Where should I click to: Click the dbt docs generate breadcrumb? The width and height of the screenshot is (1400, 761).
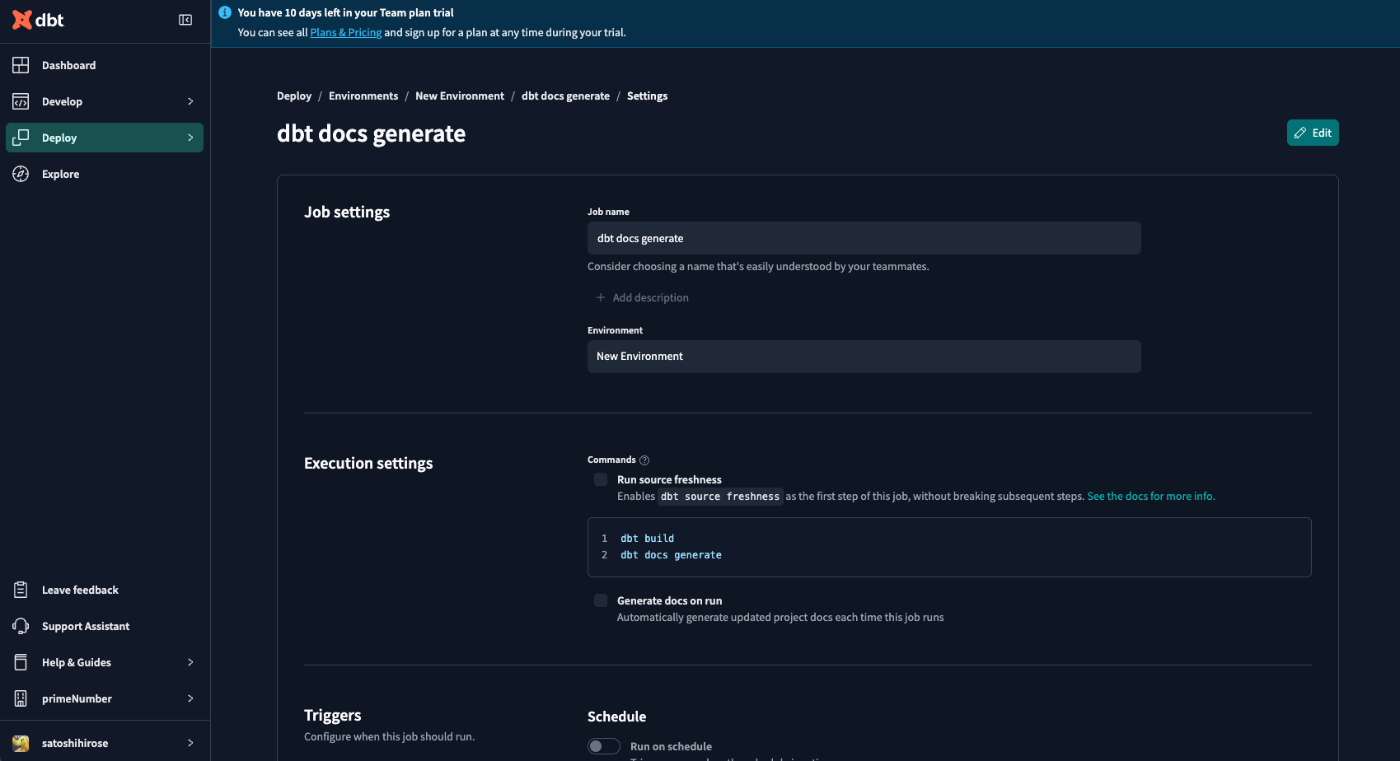pos(566,96)
